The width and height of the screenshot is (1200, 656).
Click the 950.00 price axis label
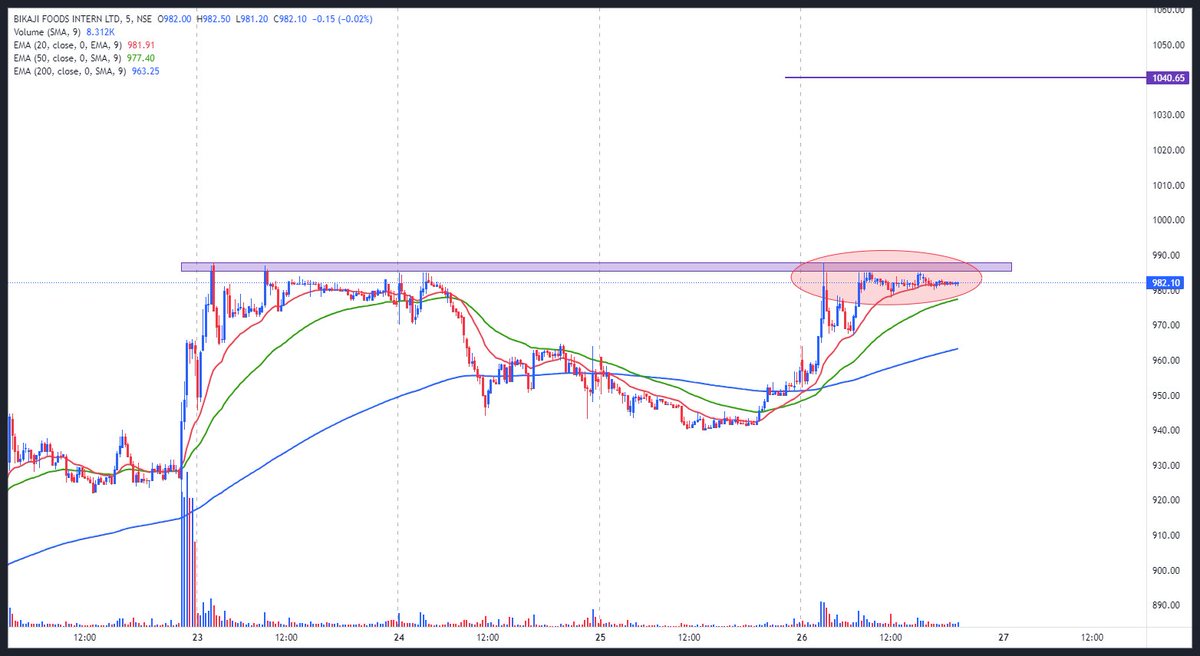point(1165,395)
